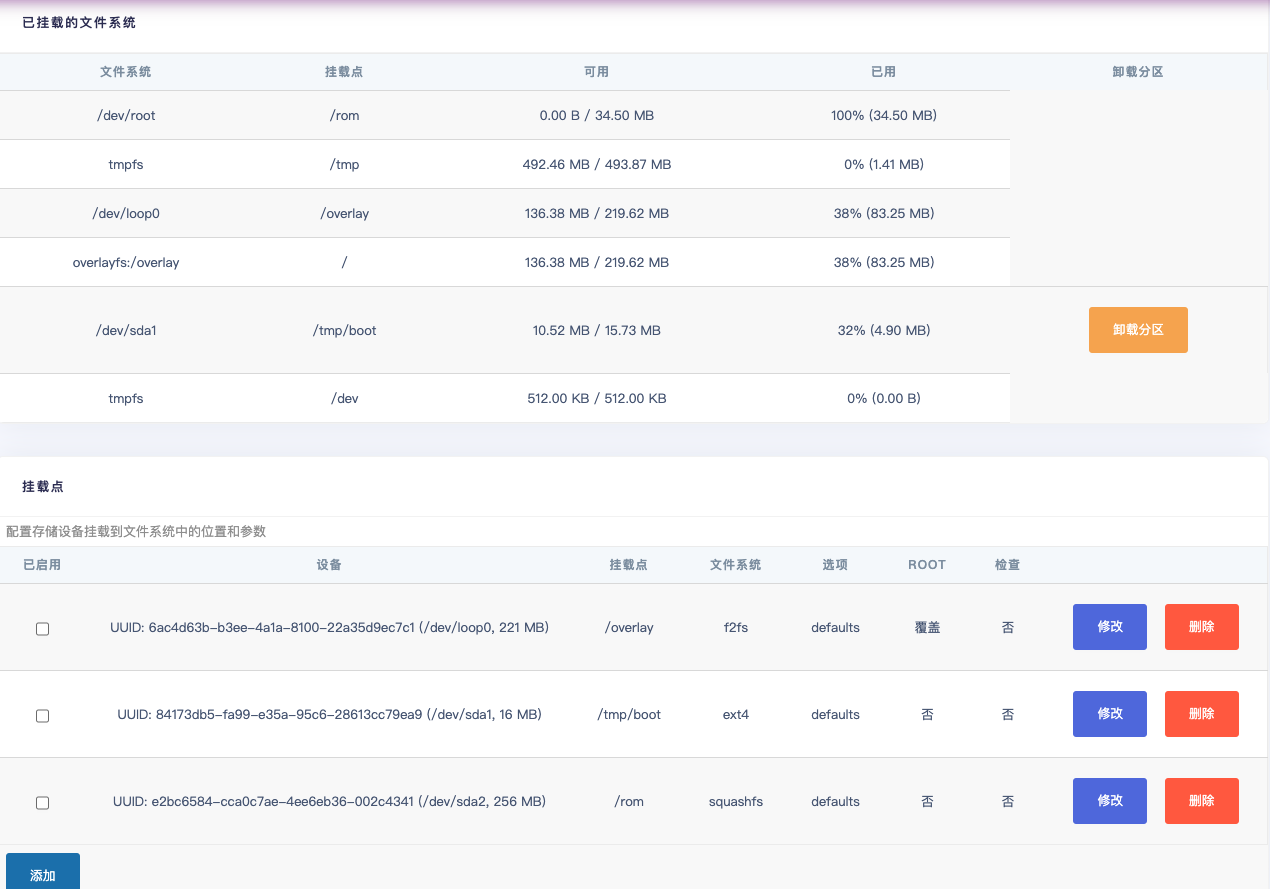The image size is (1270, 889).
Task: Enable the /overlay mount point checkbox
Action: (x=42, y=629)
